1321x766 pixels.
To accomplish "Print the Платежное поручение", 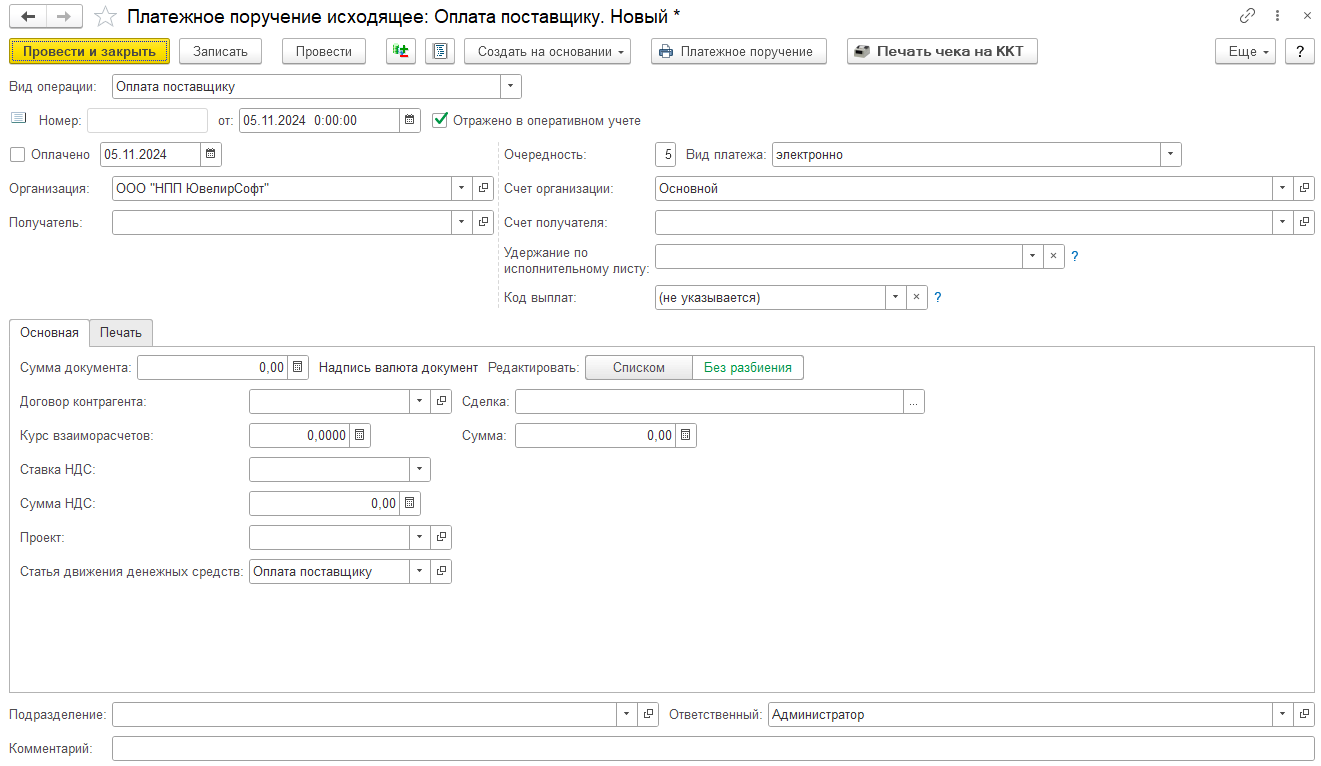I will [x=739, y=51].
